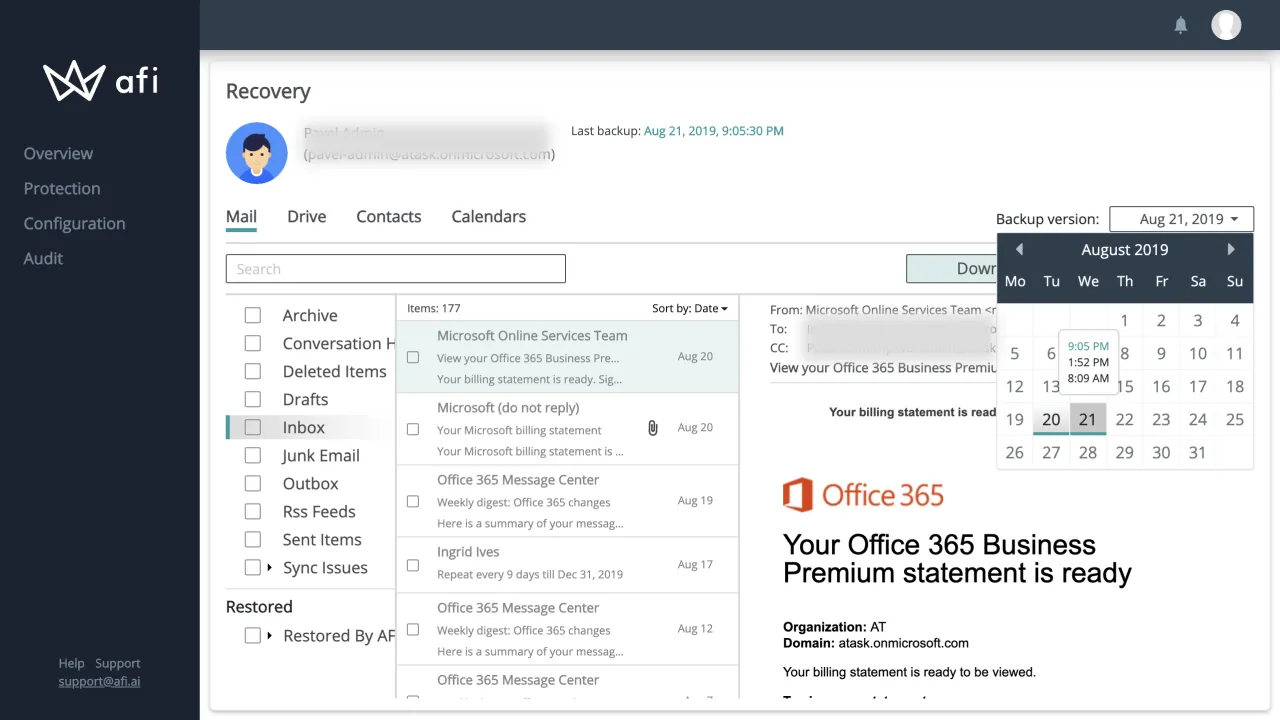
Task: Click the Help link
Action: pyautogui.click(x=71, y=663)
